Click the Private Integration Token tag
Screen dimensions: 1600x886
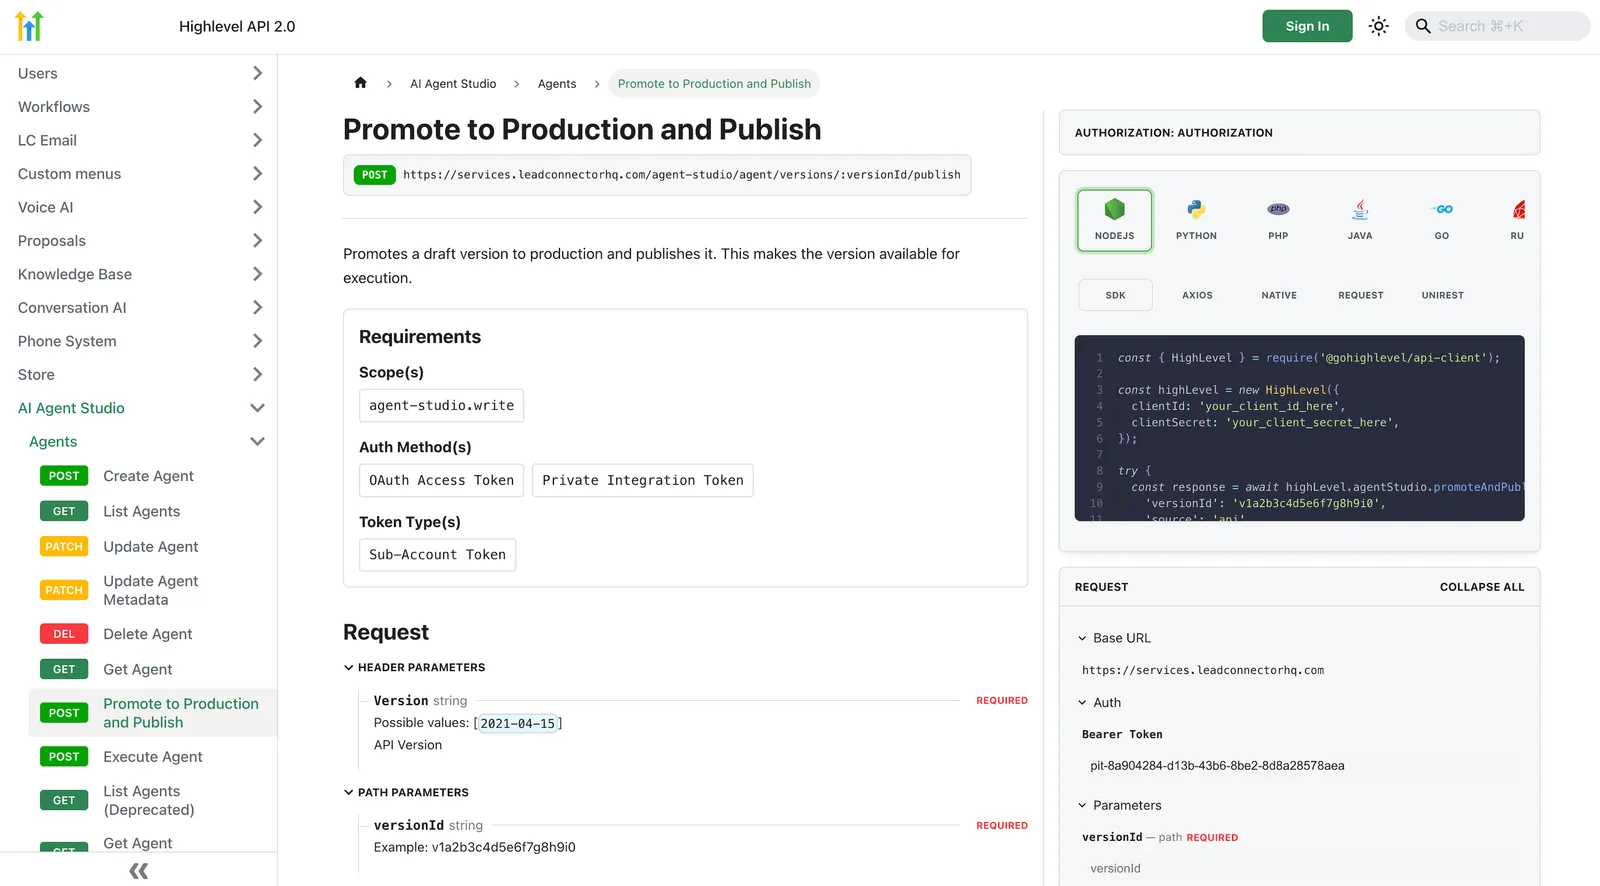click(x=643, y=480)
